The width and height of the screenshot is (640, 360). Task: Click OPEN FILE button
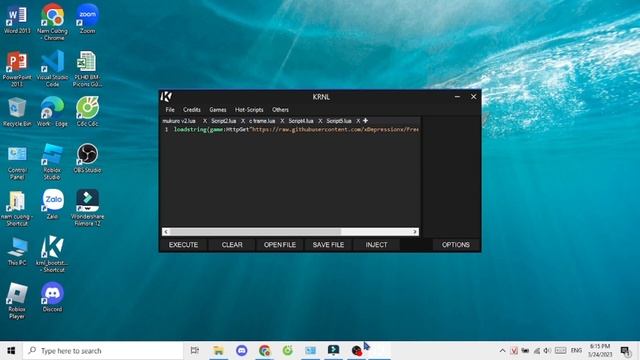pyautogui.click(x=280, y=244)
